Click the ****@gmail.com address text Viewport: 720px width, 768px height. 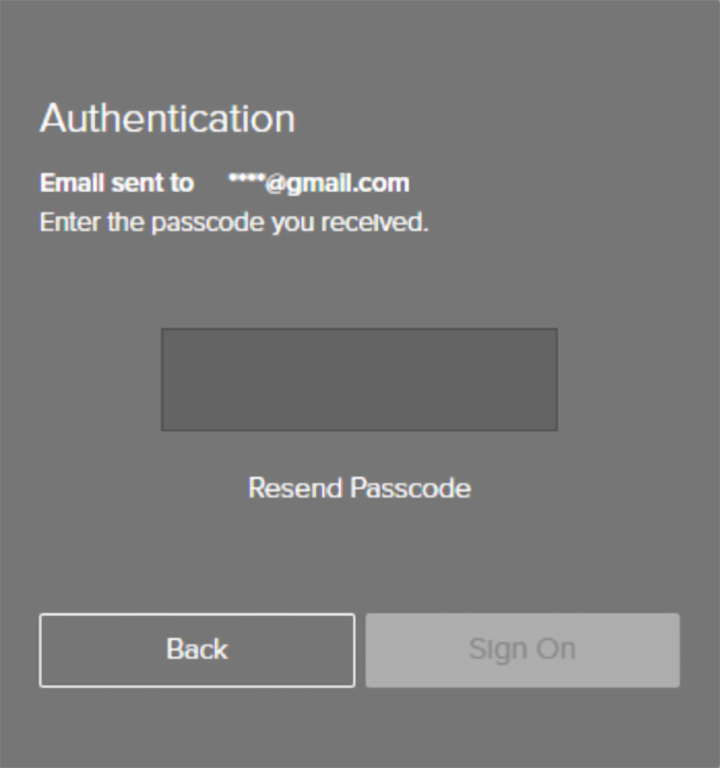(318, 183)
